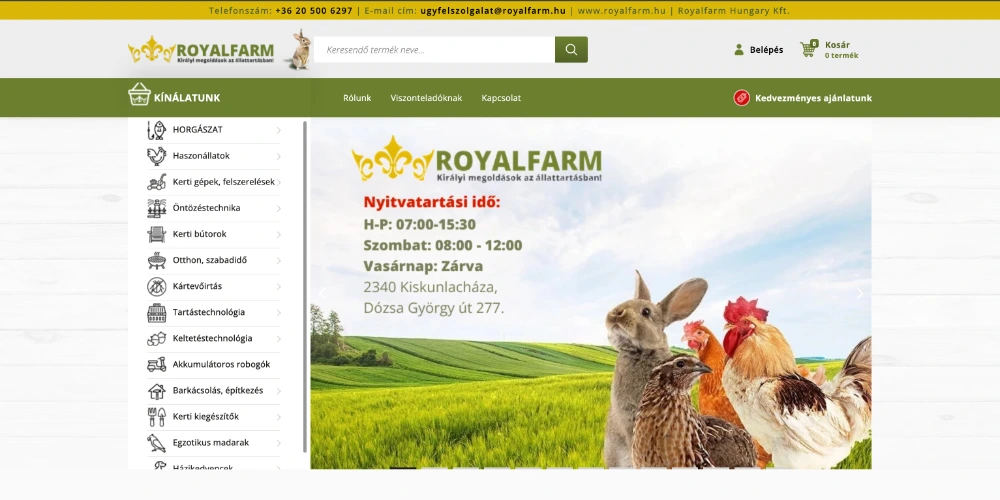The height and width of the screenshot is (500, 1000).
Task: Click the Kínálatunk basket icon
Action: [x=139, y=96]
